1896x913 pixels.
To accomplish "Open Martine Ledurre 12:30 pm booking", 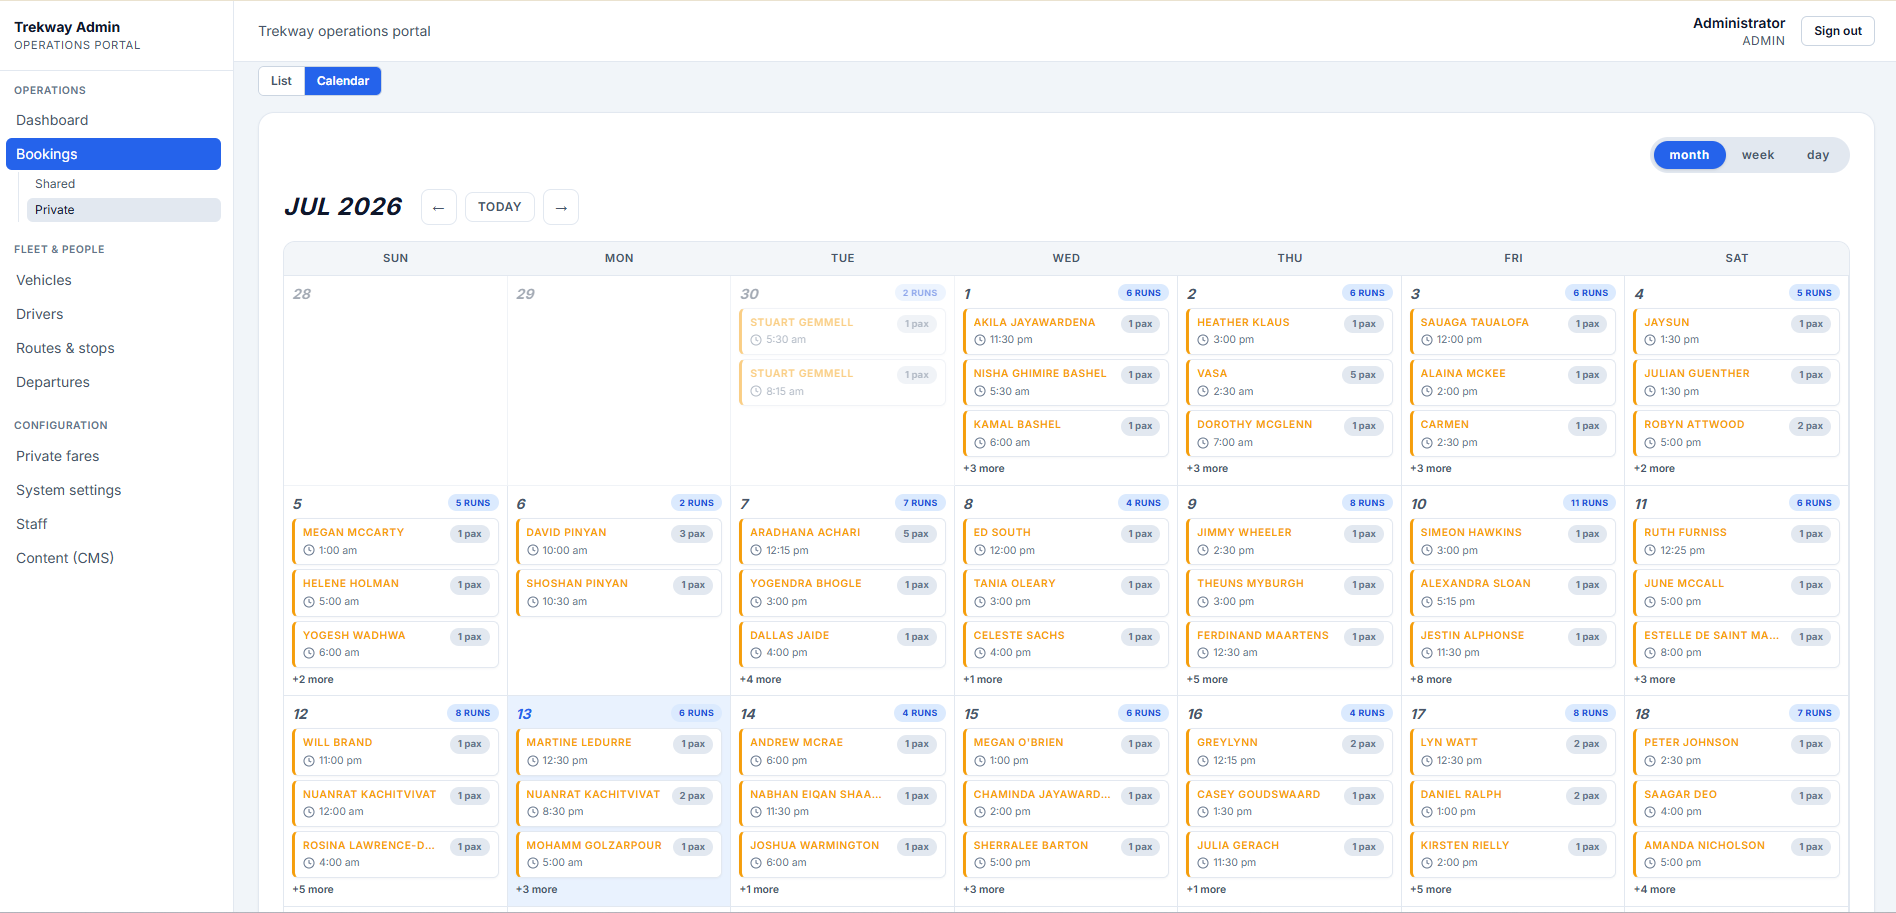I will point(619,751).
